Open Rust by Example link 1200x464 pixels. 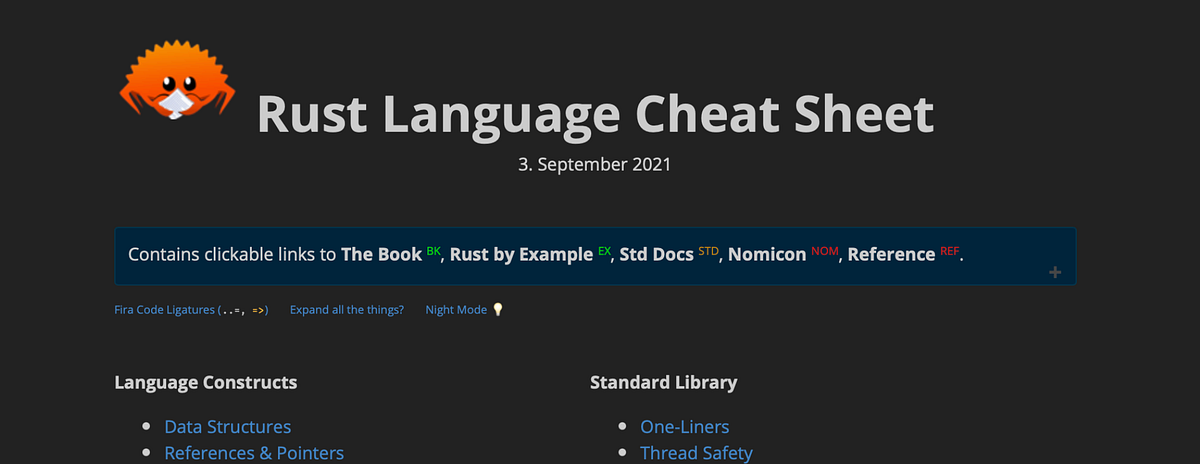point(521,254)
